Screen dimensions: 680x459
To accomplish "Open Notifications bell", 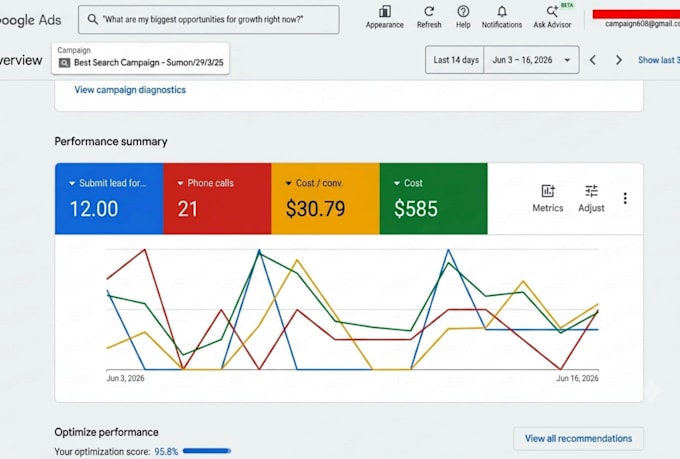I will [x=502, y=17].
